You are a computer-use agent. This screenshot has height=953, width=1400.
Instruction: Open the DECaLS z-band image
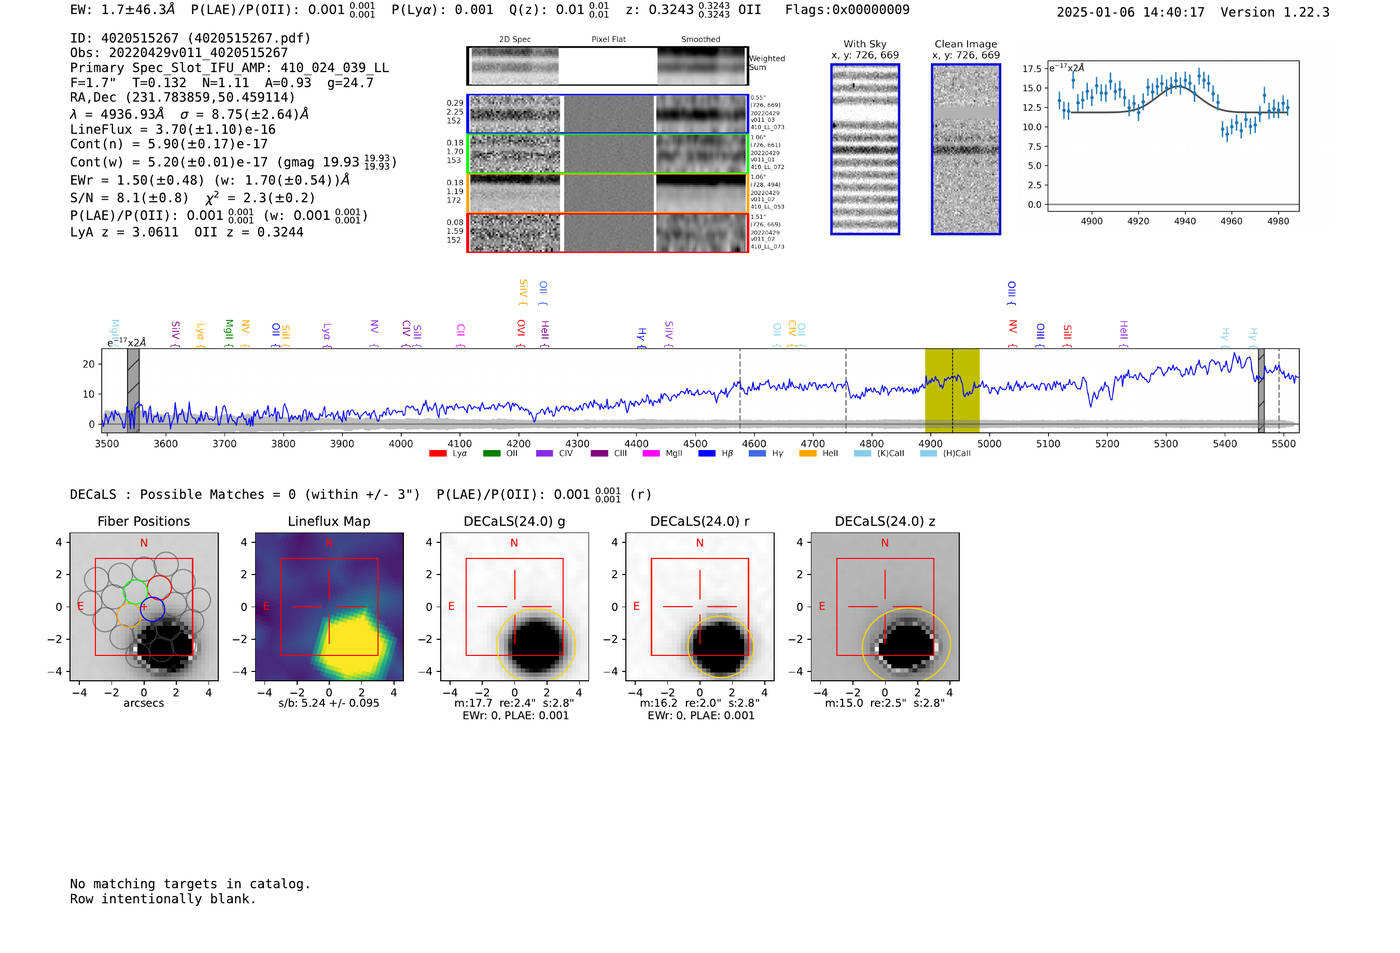[x=884, y=607]
